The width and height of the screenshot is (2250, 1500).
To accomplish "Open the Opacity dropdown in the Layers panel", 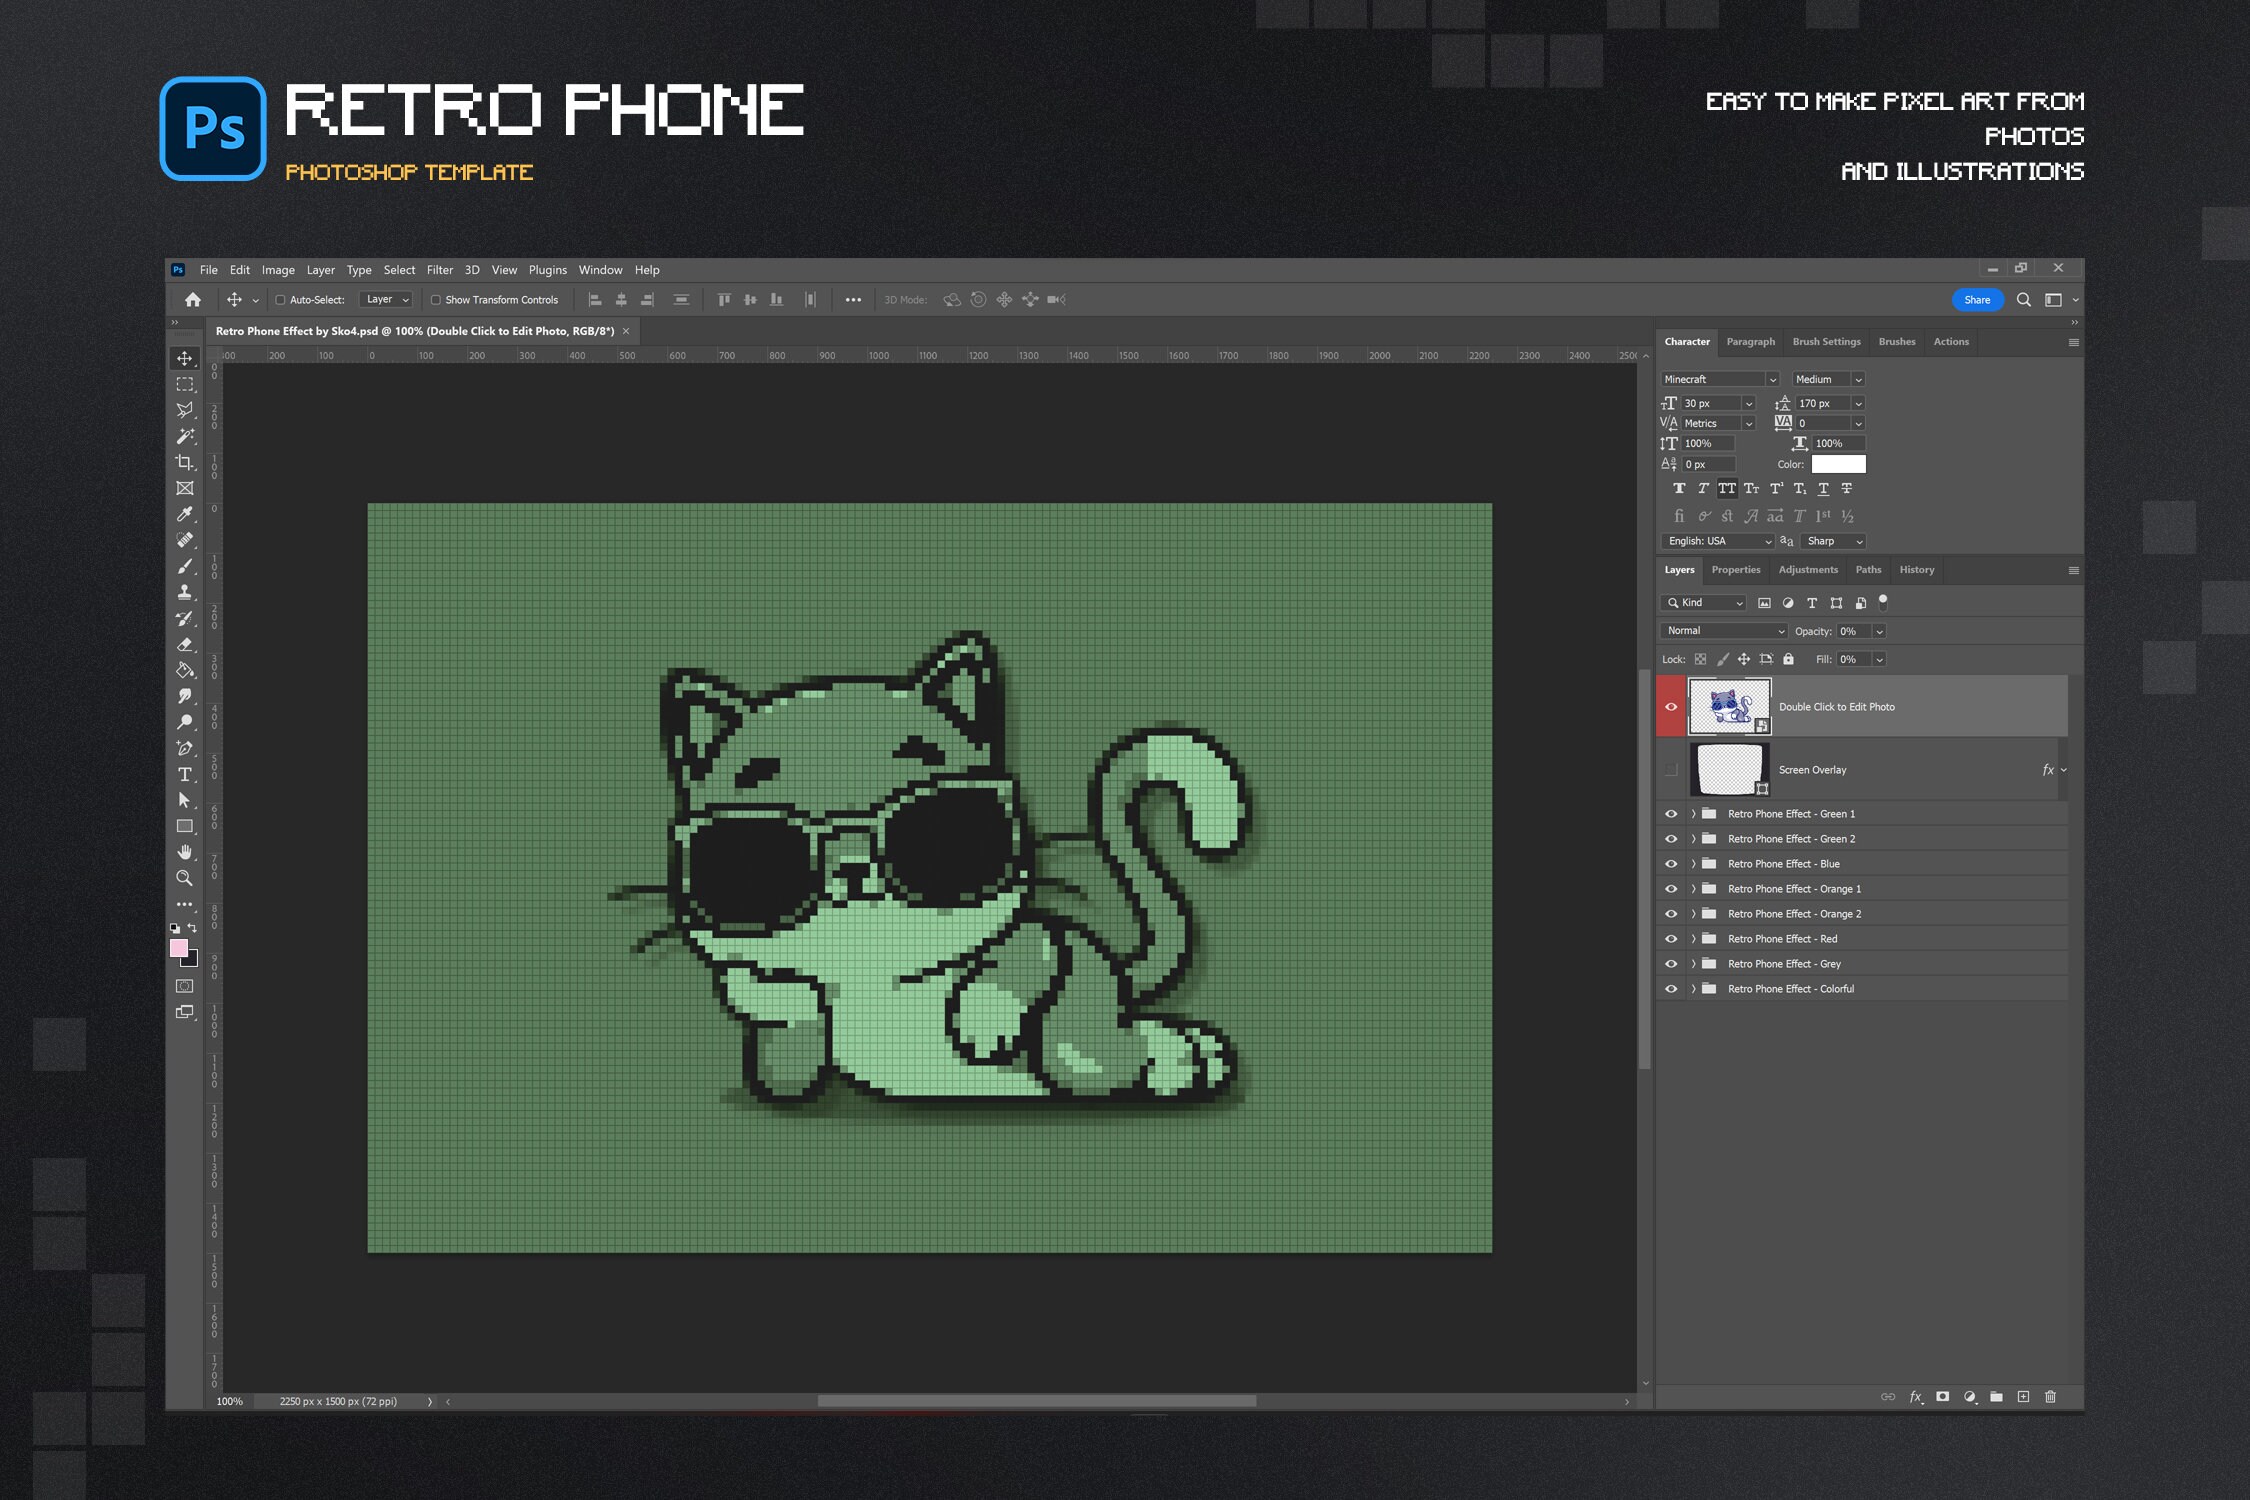I will pyautogui.click(x=1878, y=631).
